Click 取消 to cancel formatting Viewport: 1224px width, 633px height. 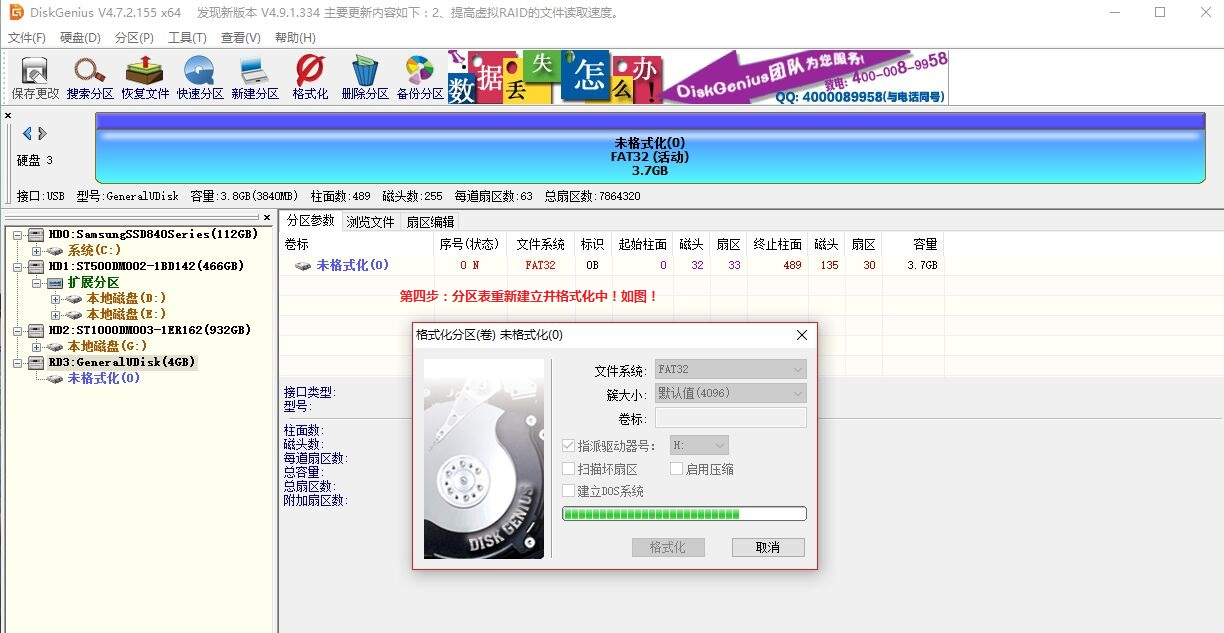[768, 547]
